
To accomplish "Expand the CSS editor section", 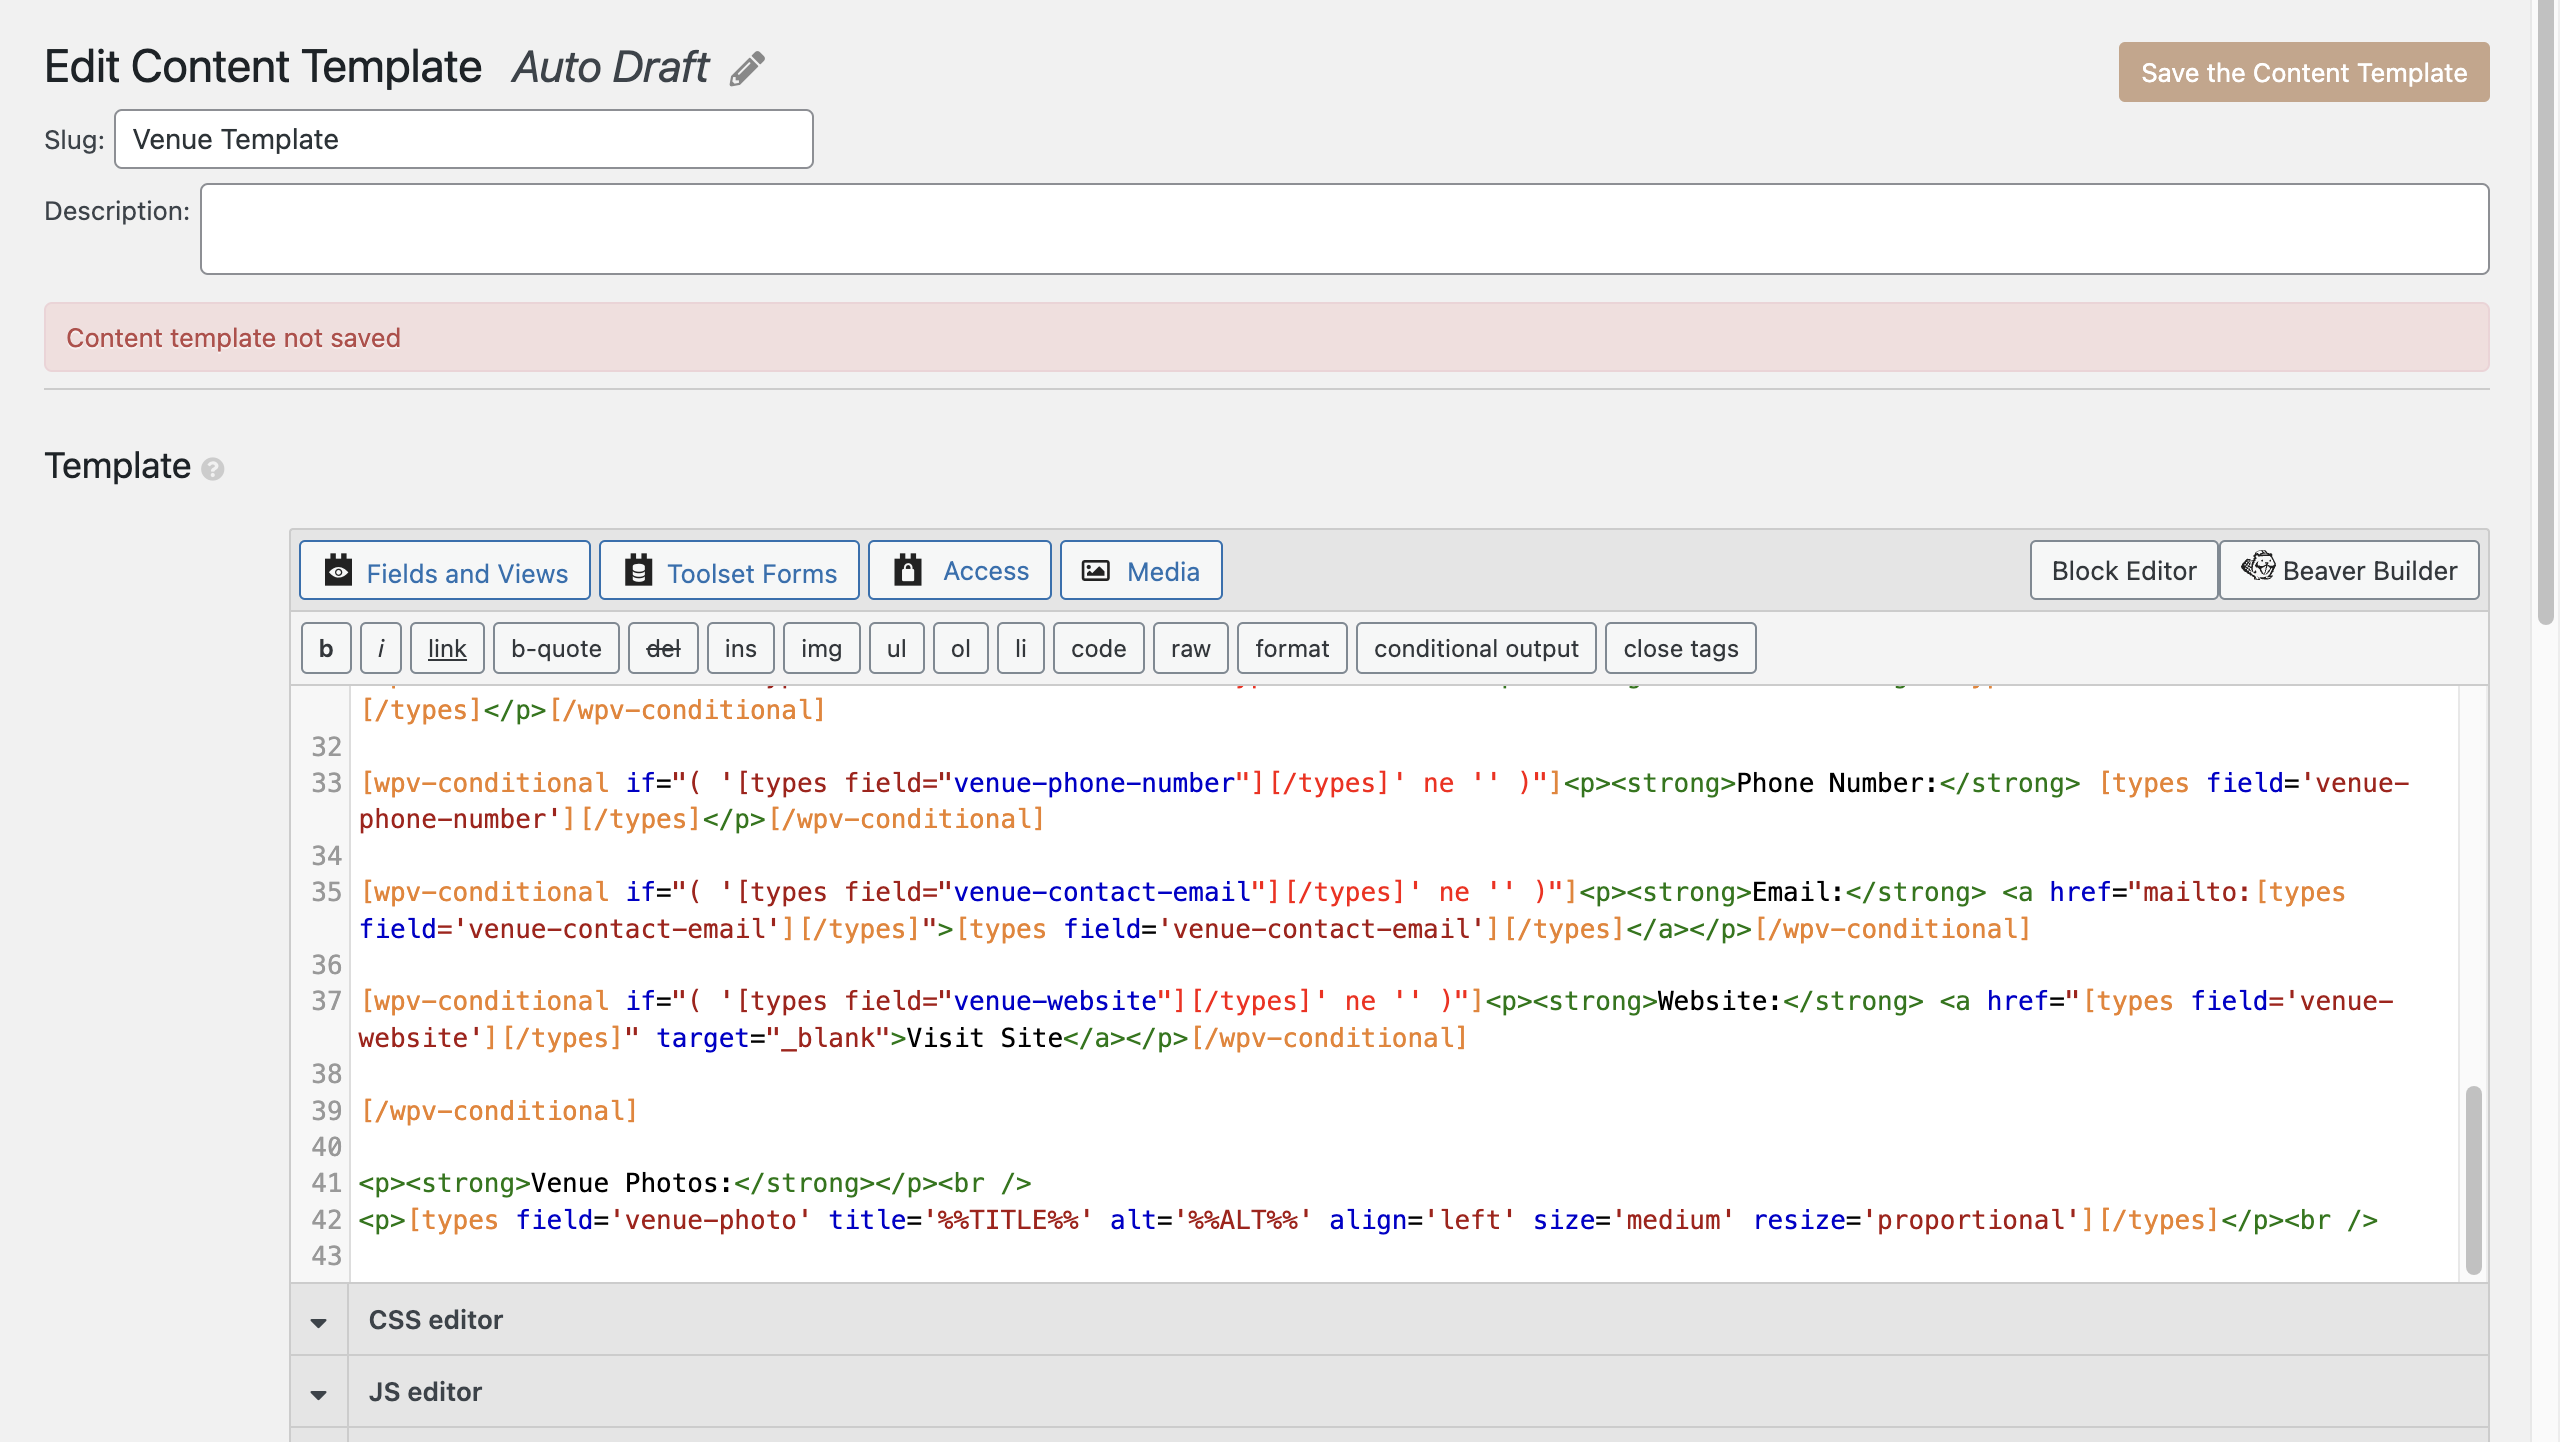I will pyautogui.click(x=436, y=1320).
